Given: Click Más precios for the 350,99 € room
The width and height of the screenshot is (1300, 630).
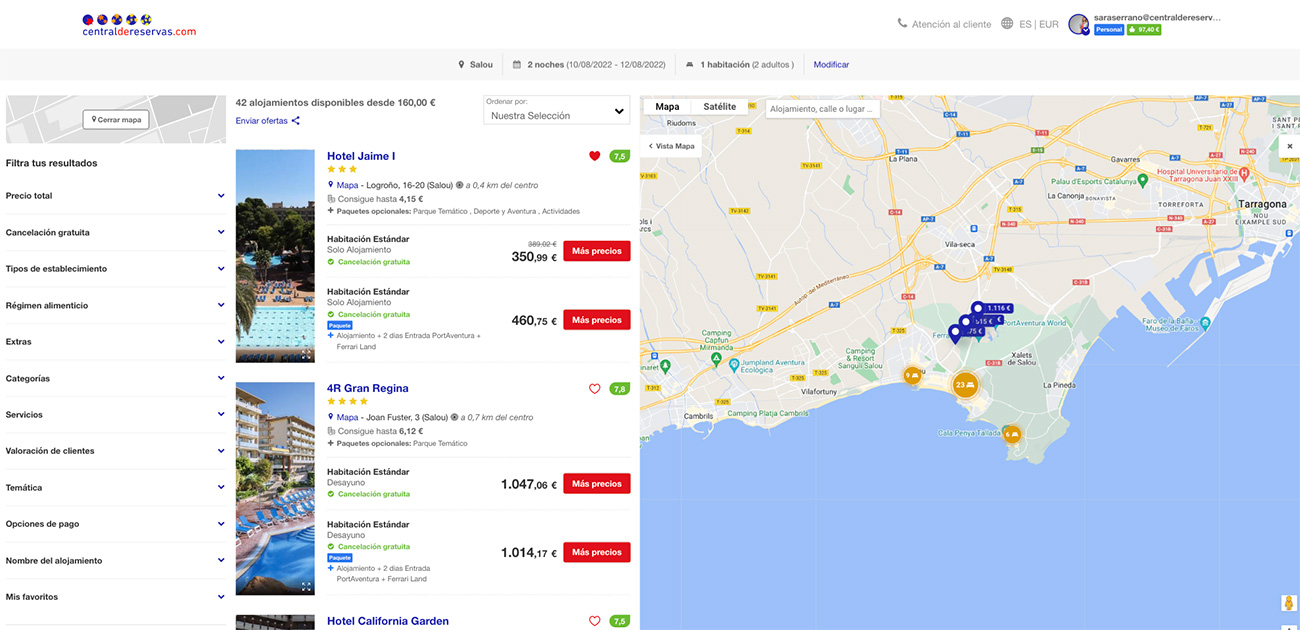Looking at the screenshot, I should 597,251.
